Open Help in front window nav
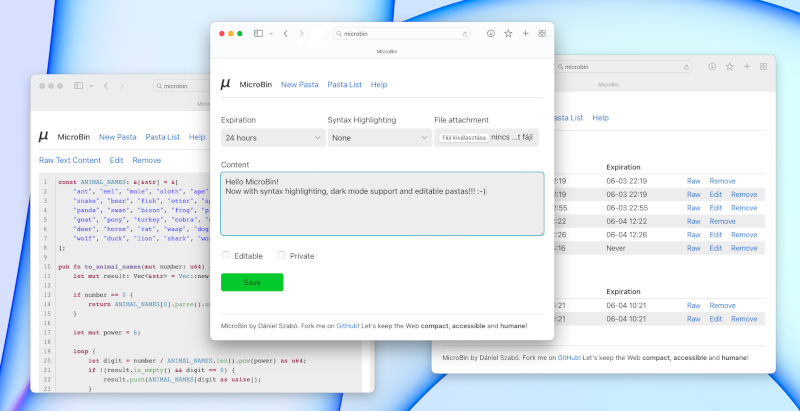Image resolution: width=800 pixels, height=411 pixels. 379,85
